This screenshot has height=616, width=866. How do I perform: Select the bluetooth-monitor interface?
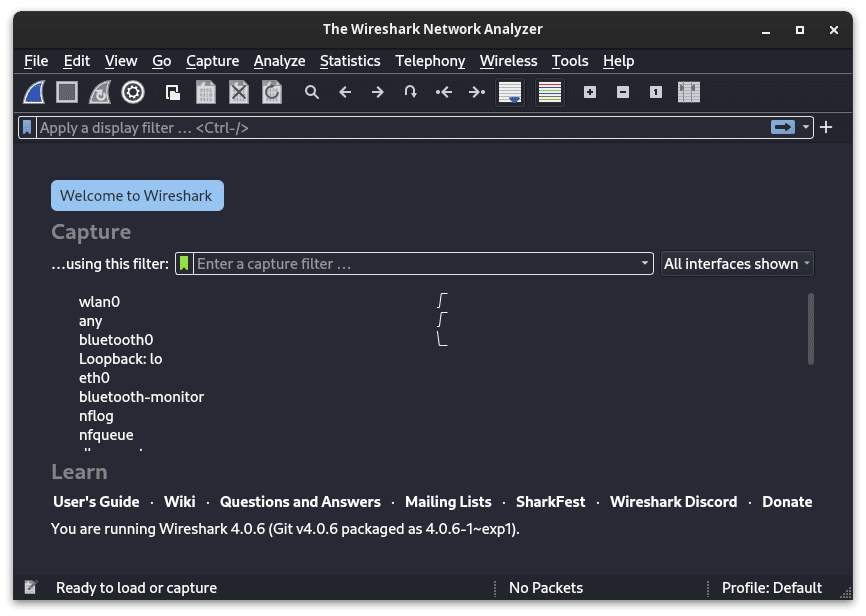click(141, 397)
